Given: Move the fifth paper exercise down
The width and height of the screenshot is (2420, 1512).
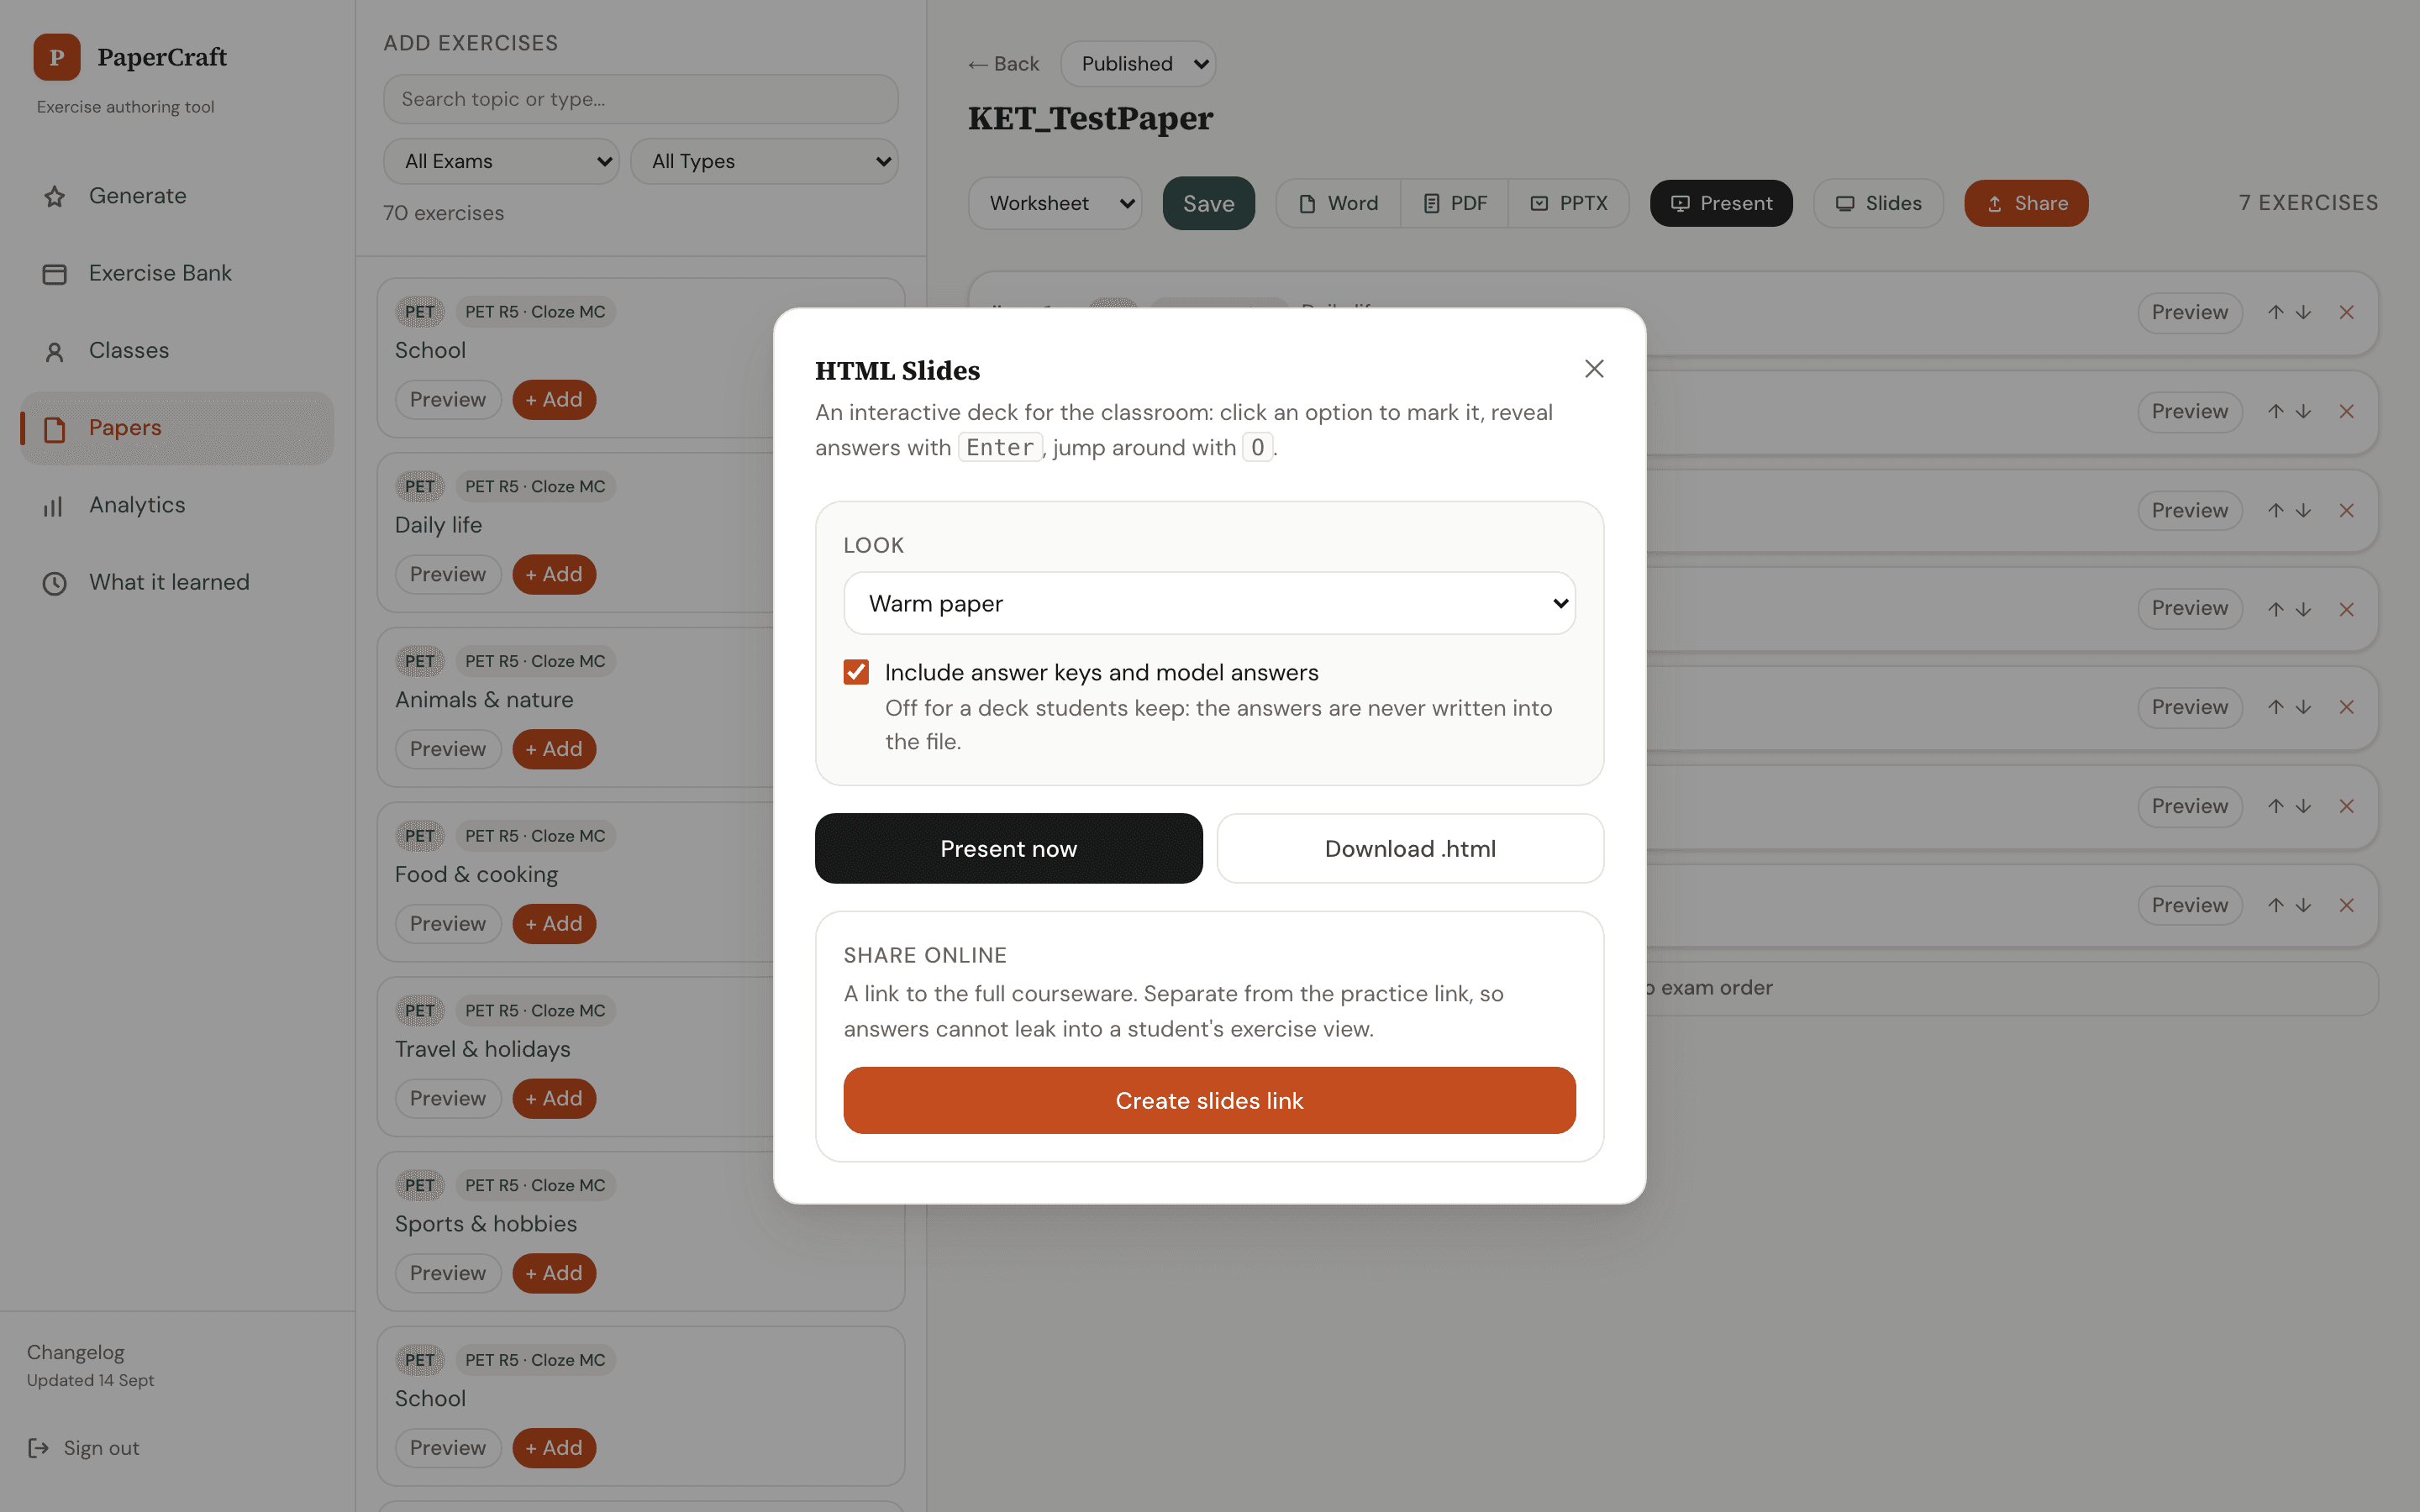Looking at the screenshot, I should pos(2303,707).
